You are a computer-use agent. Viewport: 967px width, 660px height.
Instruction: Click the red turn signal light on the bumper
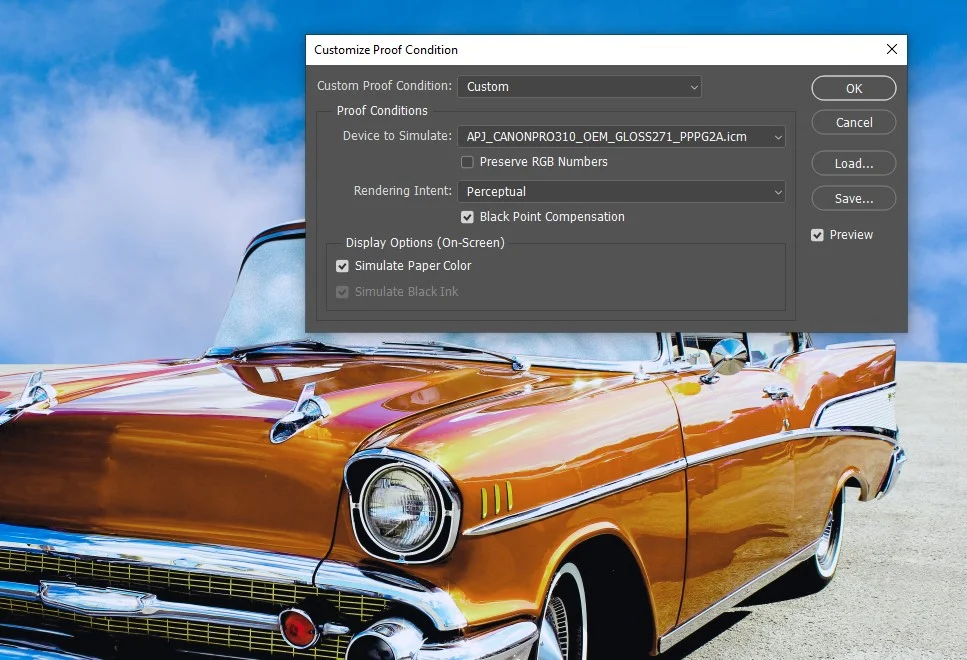click(x=297, y=628)
